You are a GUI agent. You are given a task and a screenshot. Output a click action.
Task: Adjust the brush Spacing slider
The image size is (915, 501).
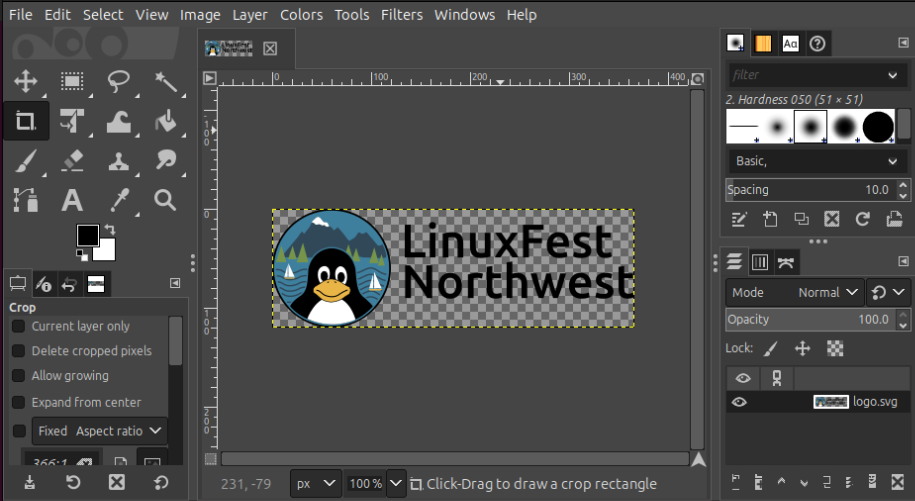tap(811, 190)
